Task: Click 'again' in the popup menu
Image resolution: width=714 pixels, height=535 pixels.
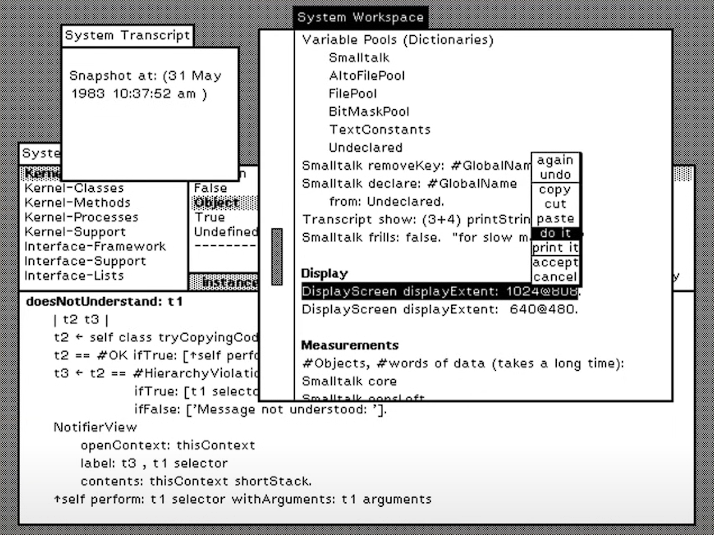Action: 555,160
